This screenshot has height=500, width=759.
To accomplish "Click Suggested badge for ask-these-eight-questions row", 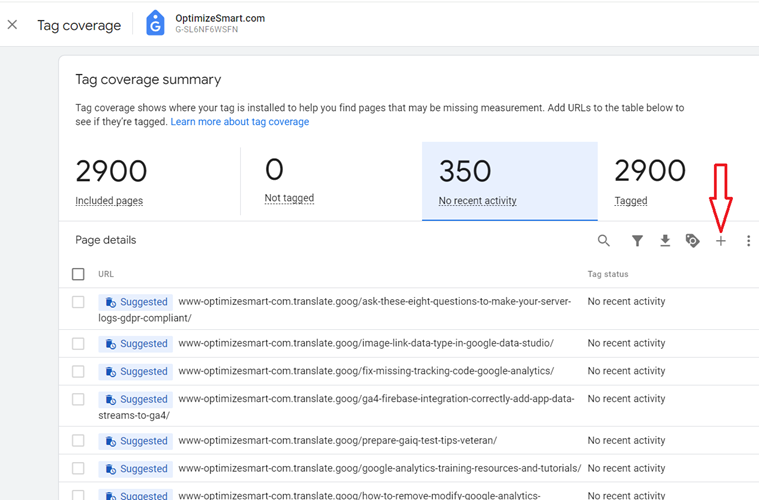I will [x=136, y=302].
